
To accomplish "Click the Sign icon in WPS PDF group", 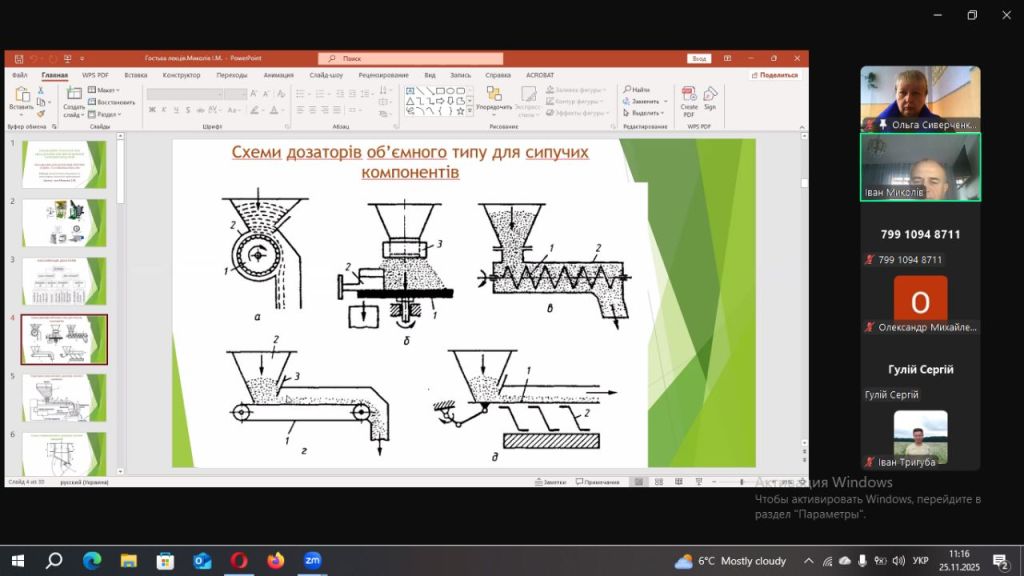I will [x=710, y=100].
